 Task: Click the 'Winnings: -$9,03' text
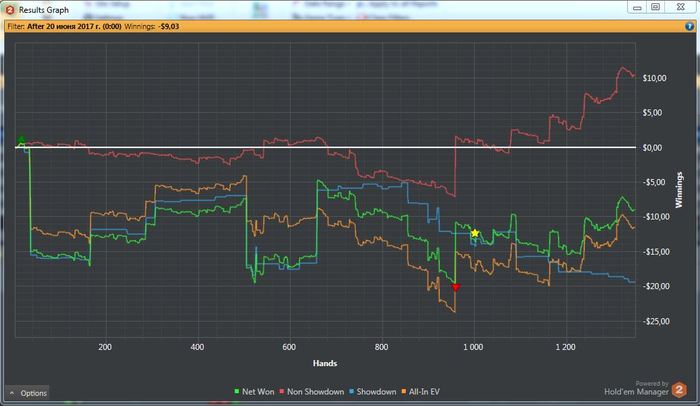point(152,26)
